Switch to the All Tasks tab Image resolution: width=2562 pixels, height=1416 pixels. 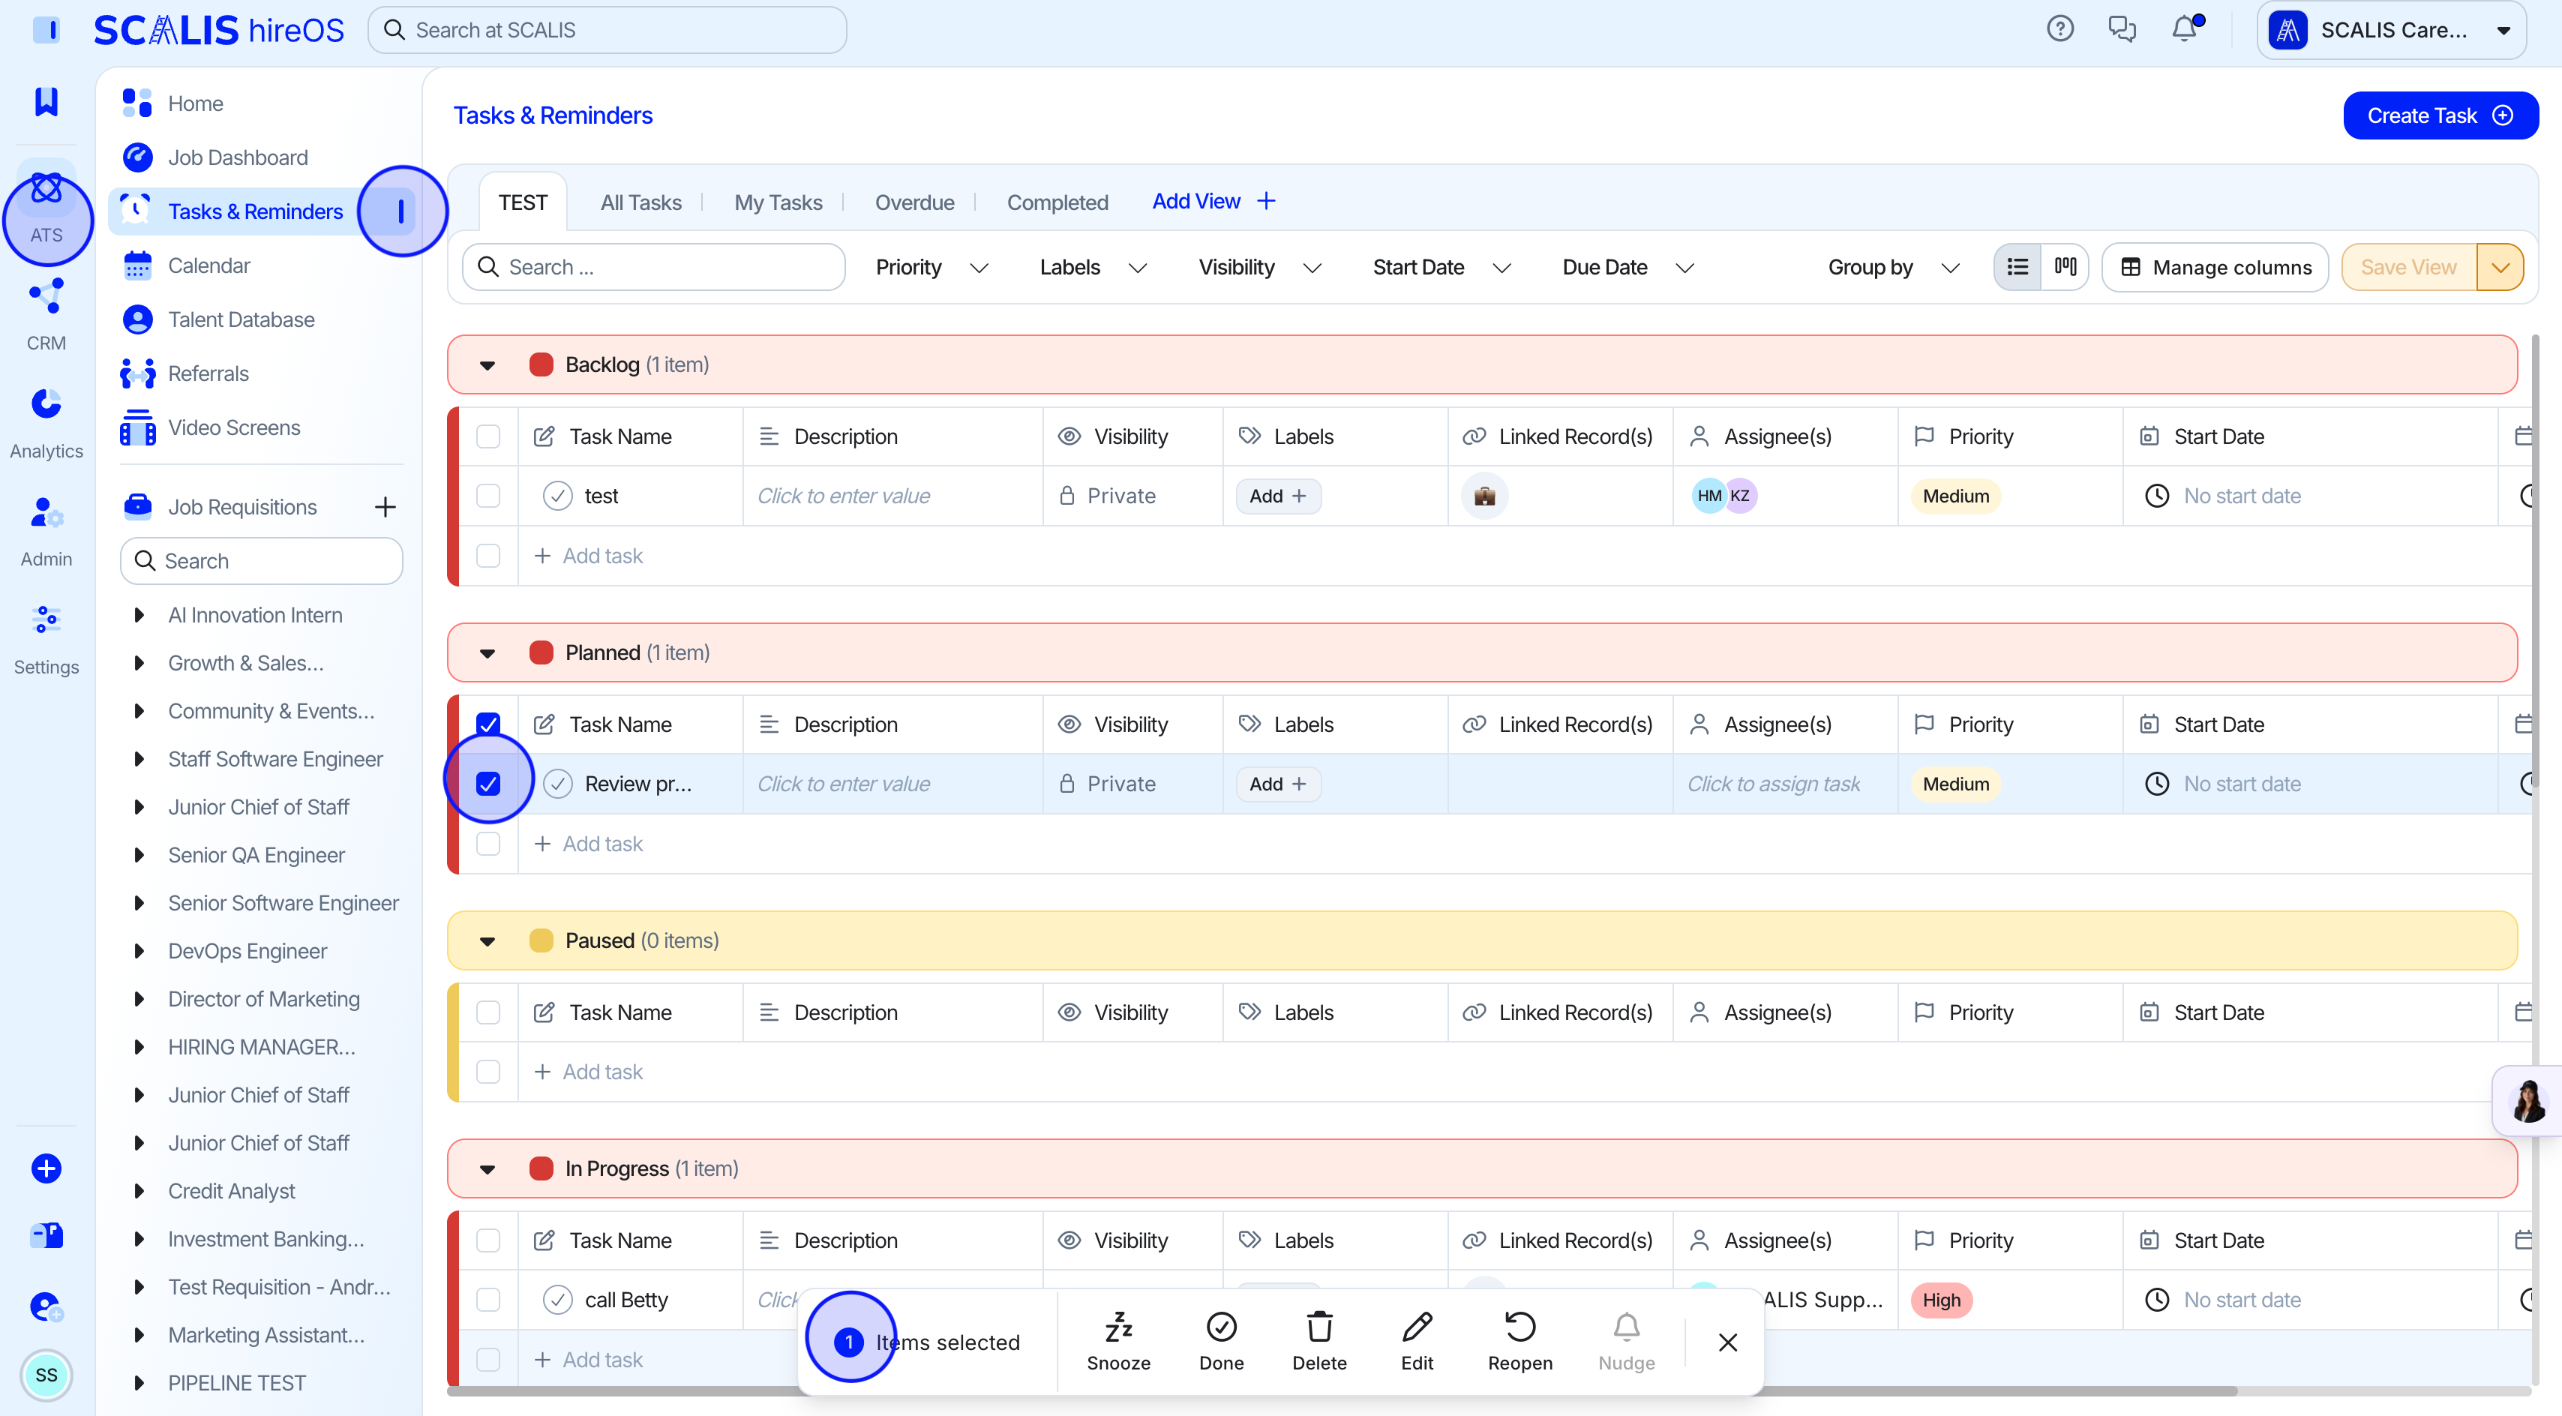point(640,202)
